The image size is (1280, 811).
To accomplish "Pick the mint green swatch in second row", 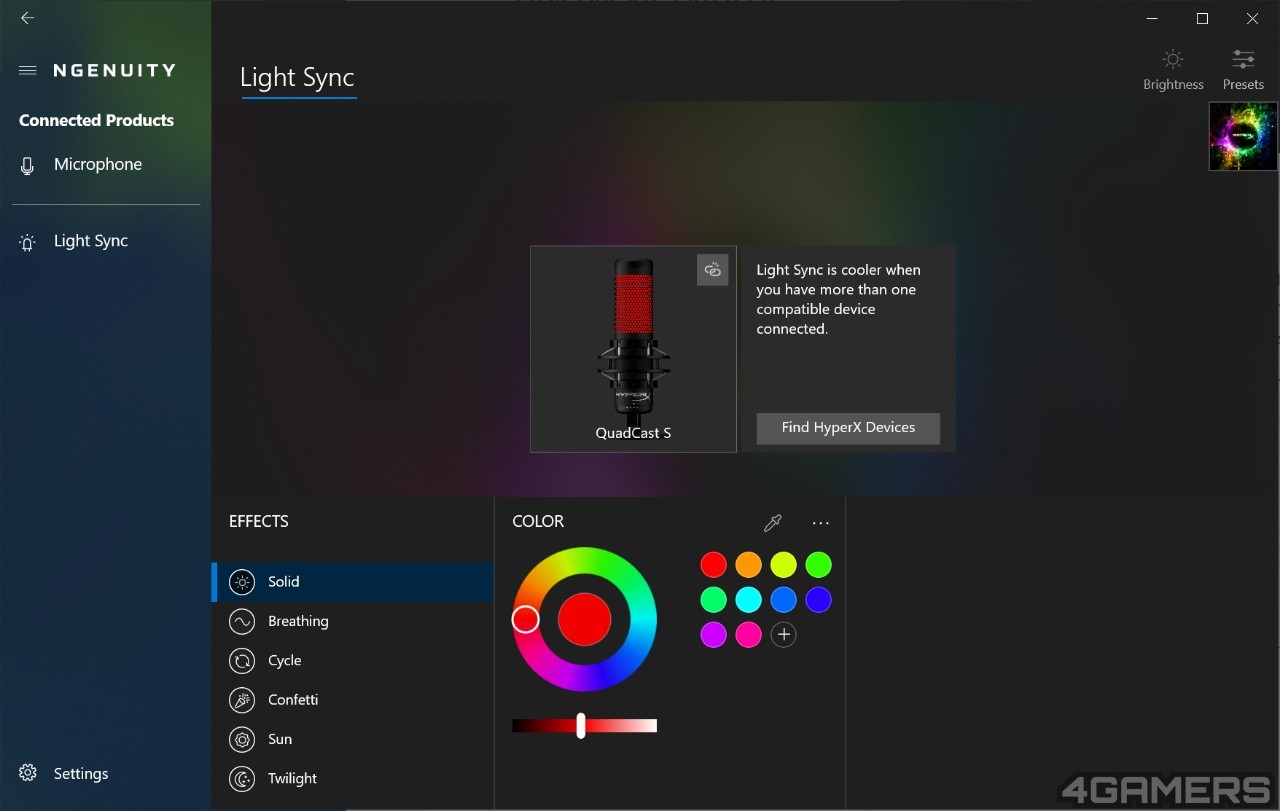I will tap(713, 600).
